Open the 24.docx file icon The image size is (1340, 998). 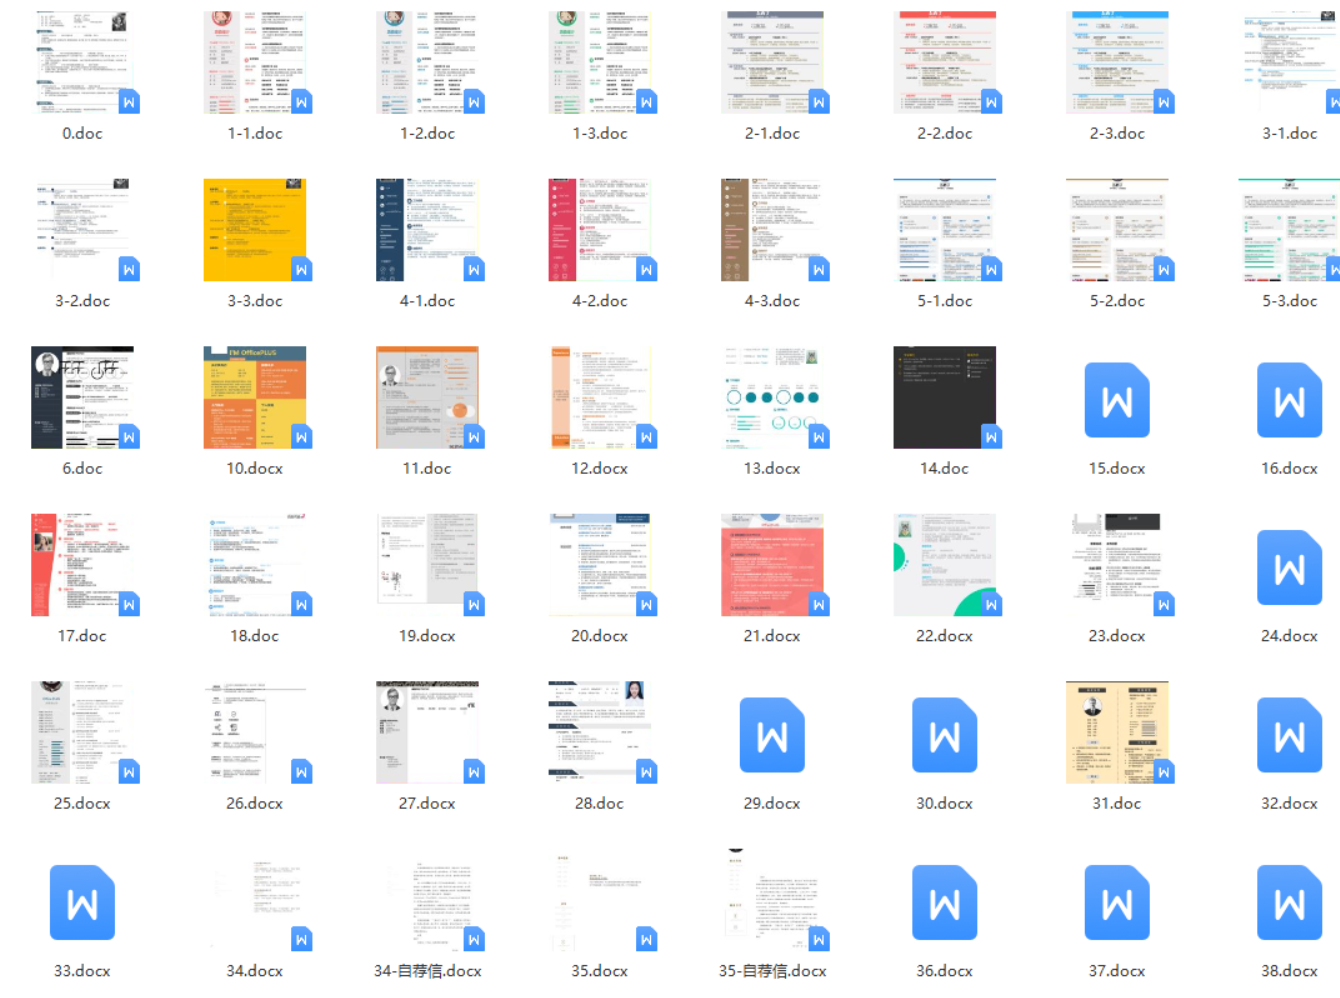pyautogui.click(x=1288, y=568)
